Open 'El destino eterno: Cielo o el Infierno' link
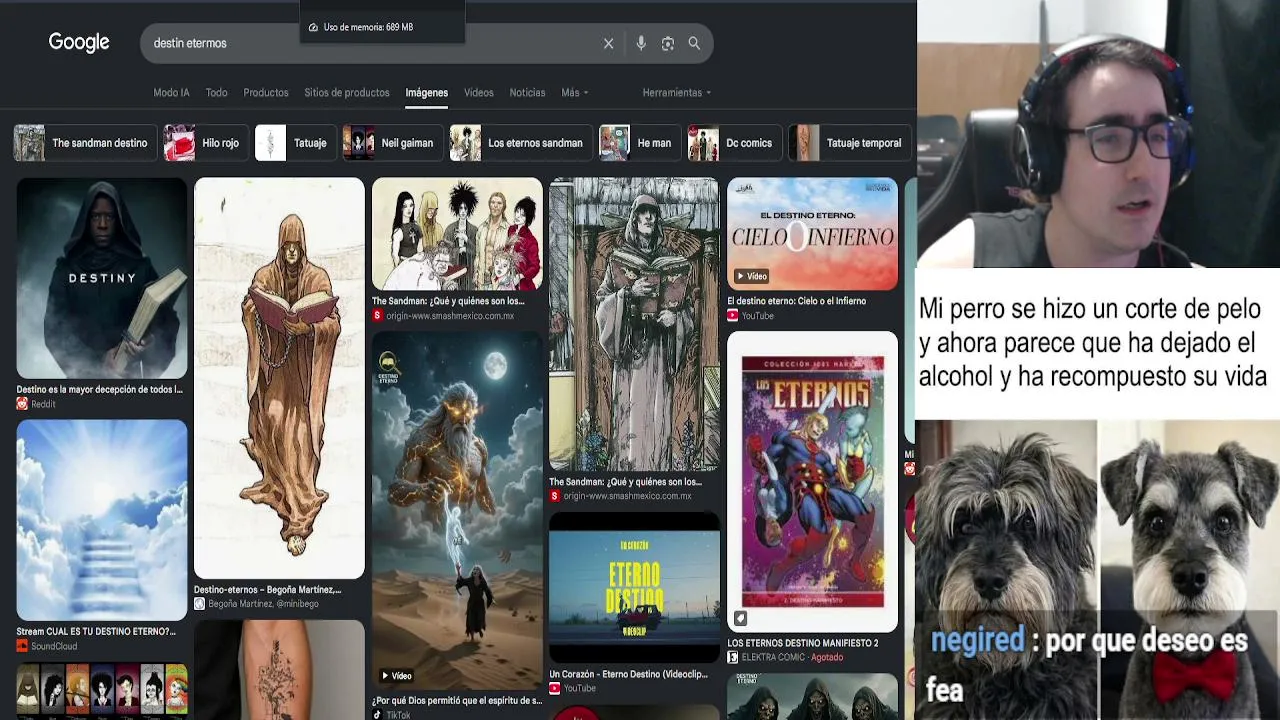Viewport: 1280px width, 720px height. pyautogui.click(x=796, y=301)
